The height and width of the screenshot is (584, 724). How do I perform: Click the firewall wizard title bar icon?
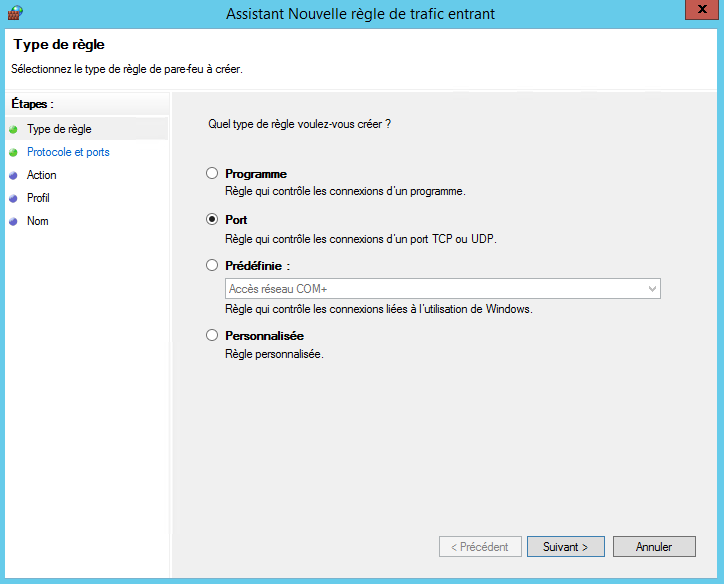[14, 13]
